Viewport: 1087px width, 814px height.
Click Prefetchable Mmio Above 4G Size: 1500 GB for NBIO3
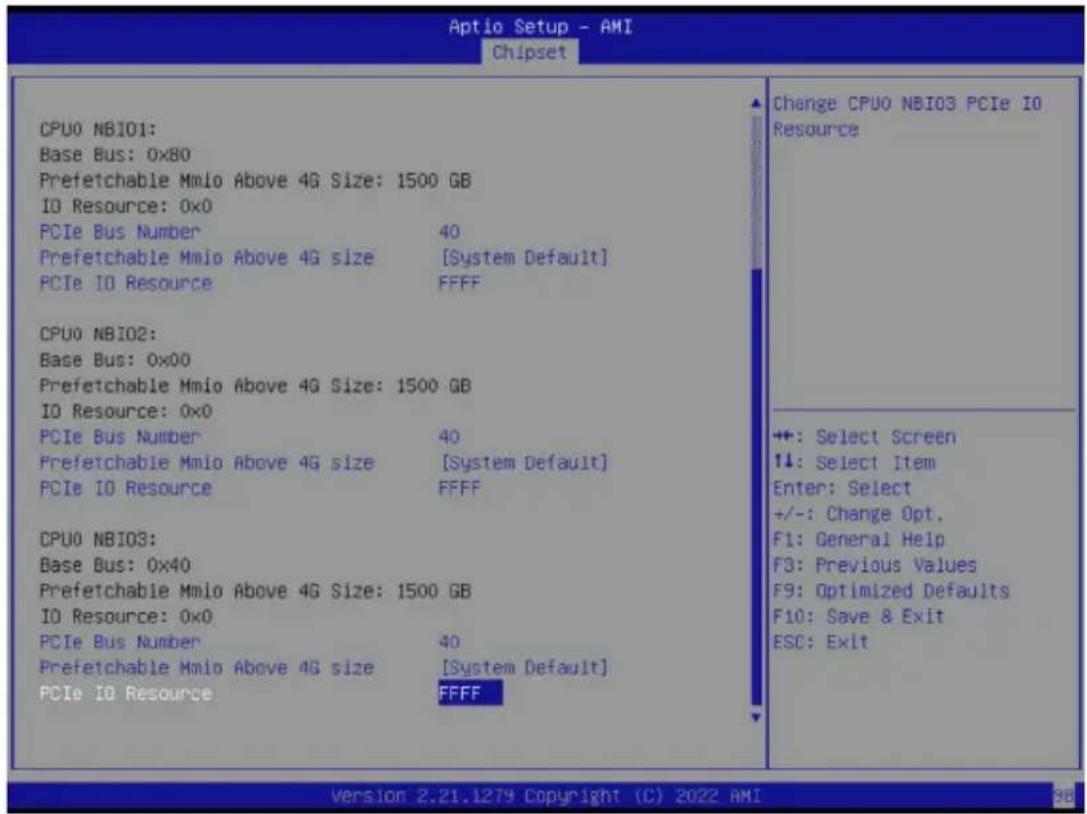(x=255, y=591)
